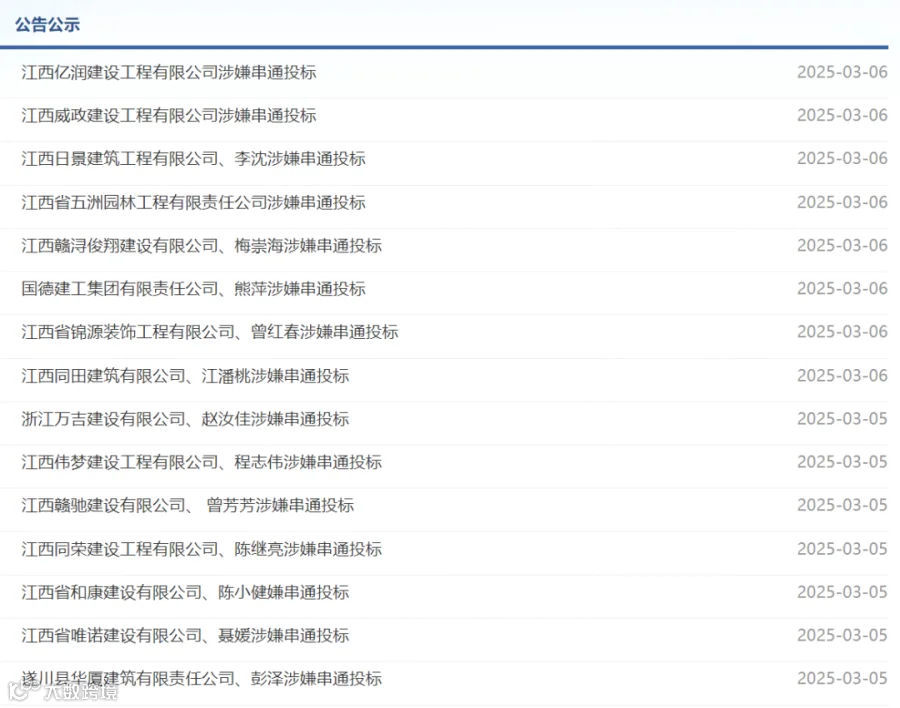
Task: Open 国德建工集团有限责任公司、熊萍 notice
Action: click(193, 288)
